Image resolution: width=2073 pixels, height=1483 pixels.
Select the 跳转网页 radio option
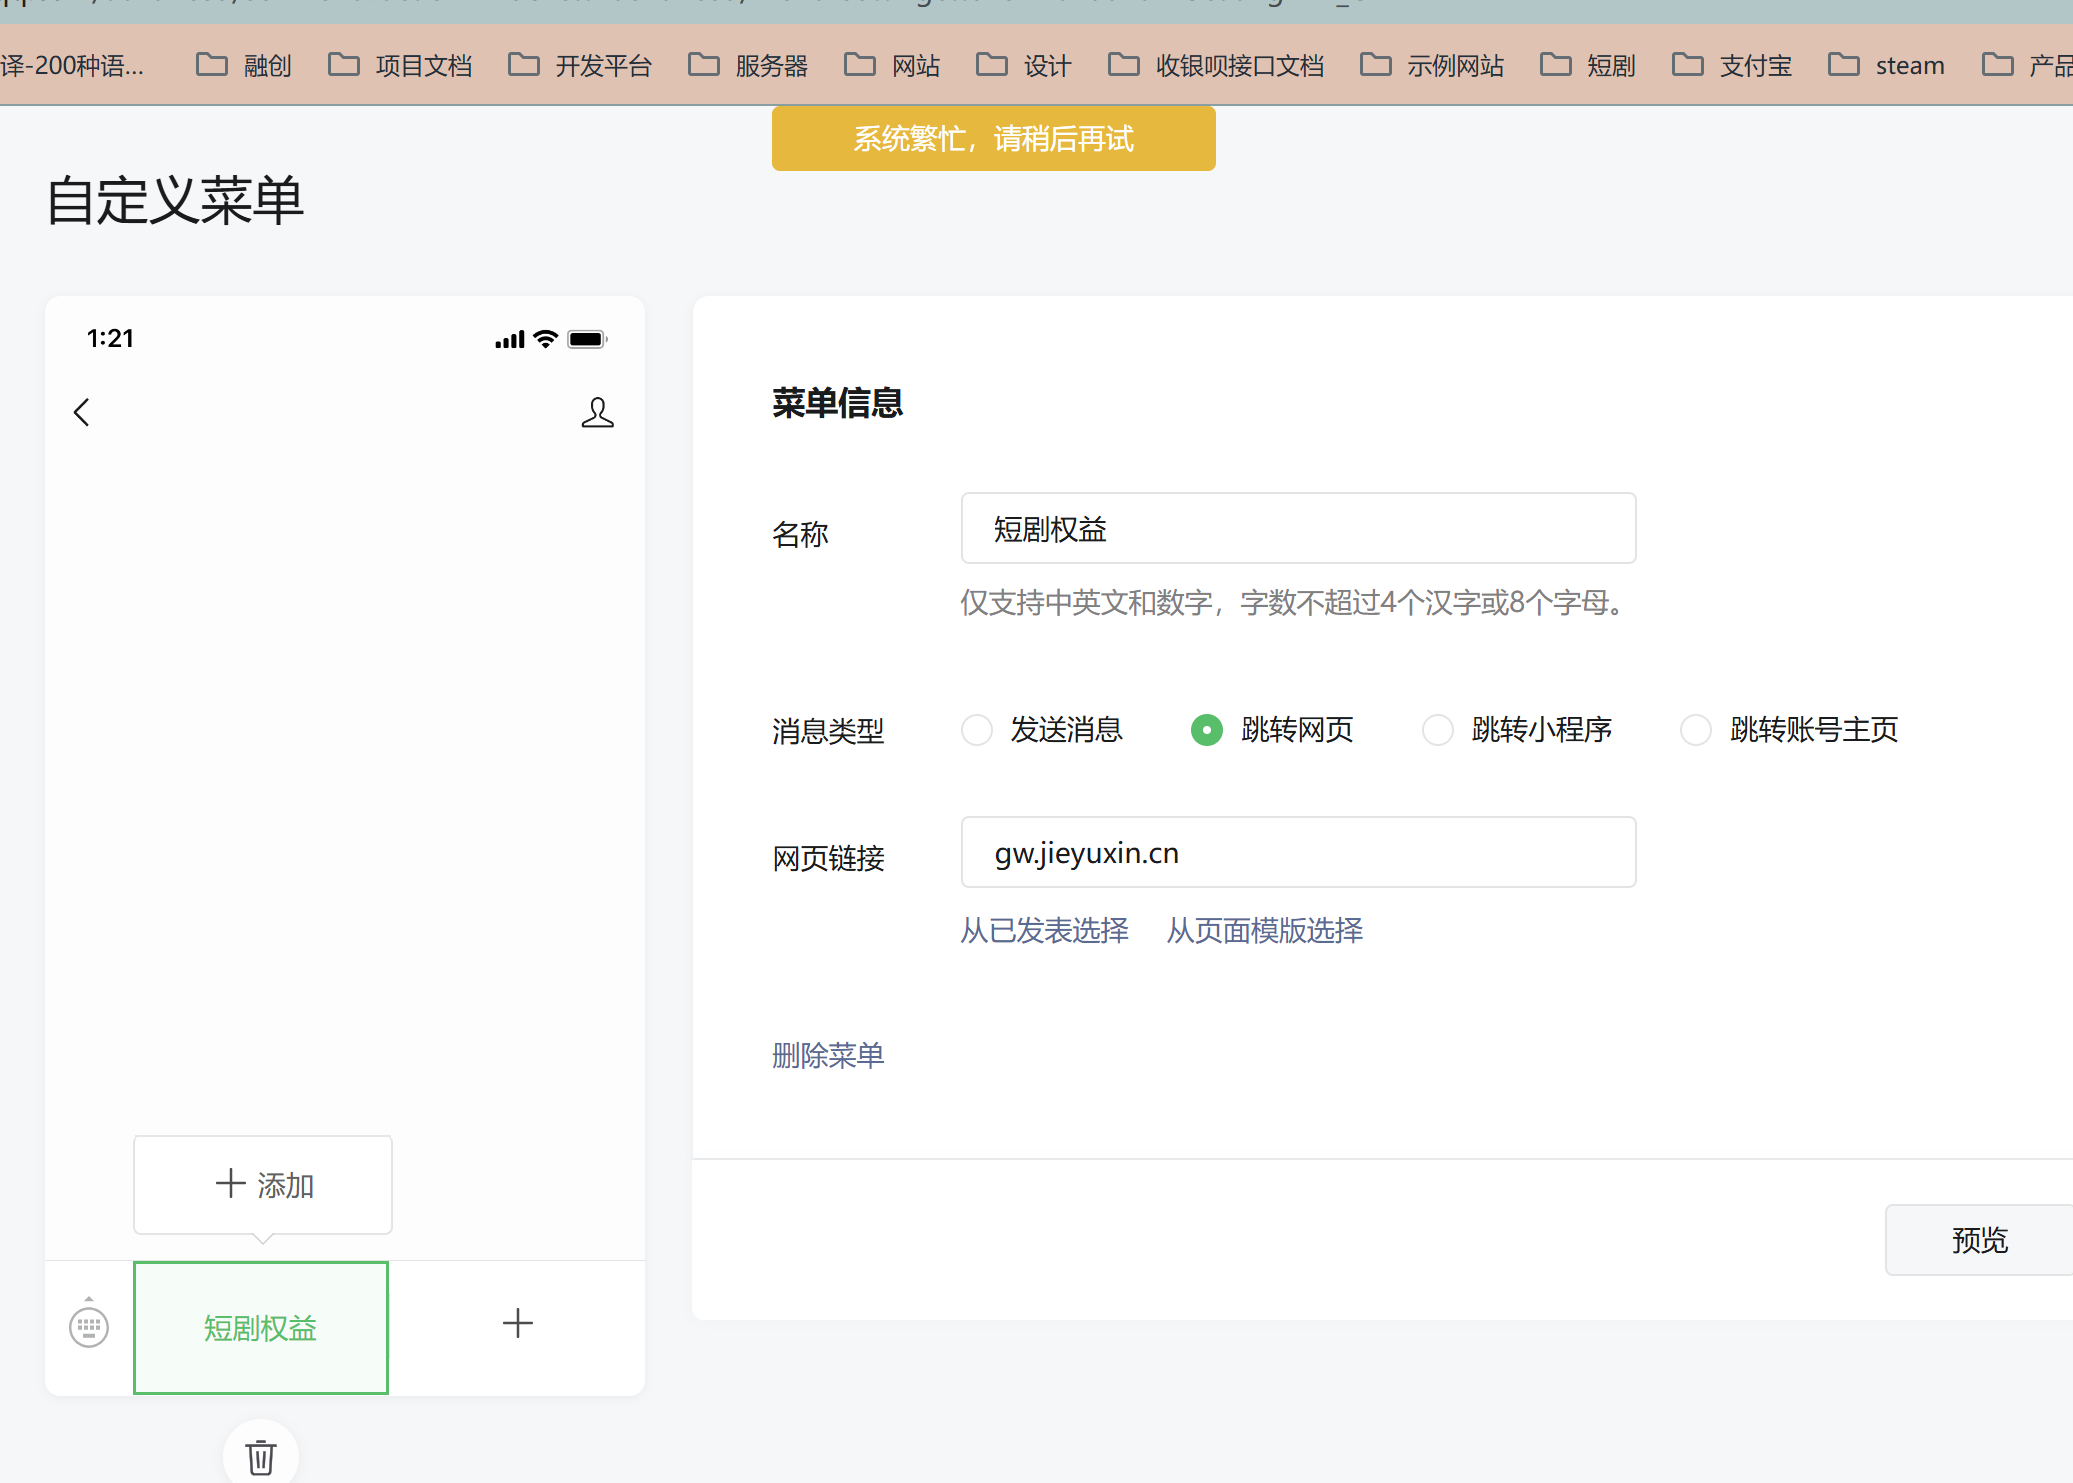click(x=1207, y=730)
